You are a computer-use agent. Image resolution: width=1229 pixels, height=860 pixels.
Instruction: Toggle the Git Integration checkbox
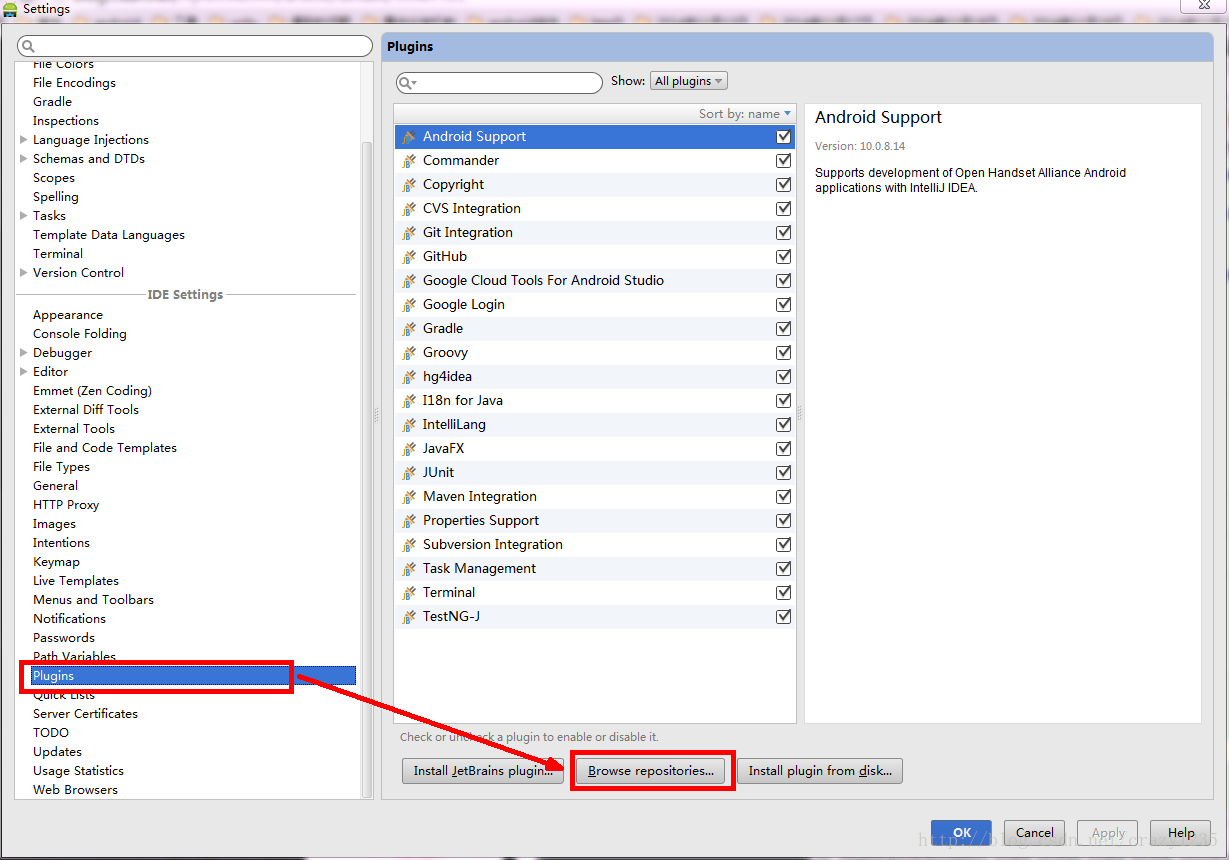pyautogui.click(x=783, y=233)
